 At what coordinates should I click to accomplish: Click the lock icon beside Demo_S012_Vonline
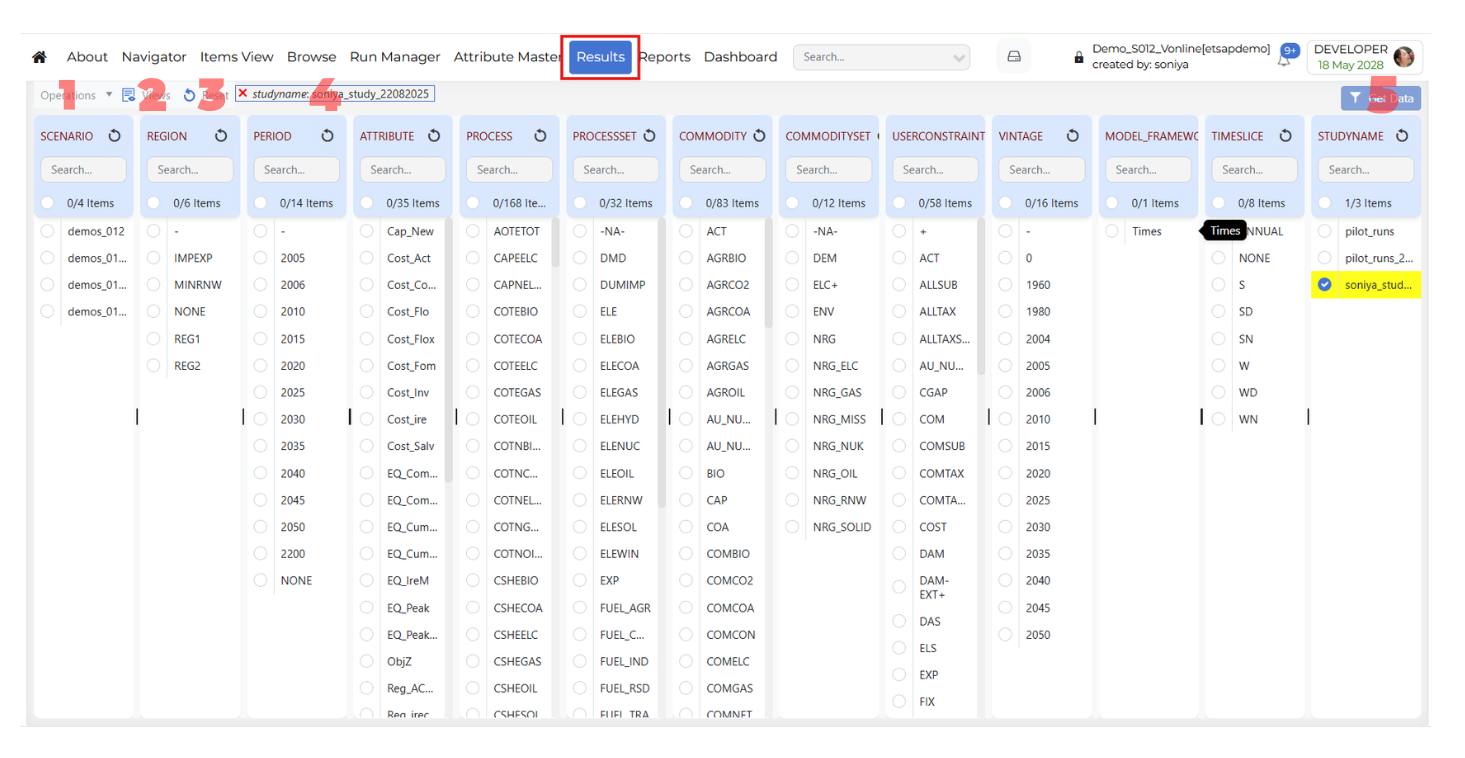[x=1078, y=58]
